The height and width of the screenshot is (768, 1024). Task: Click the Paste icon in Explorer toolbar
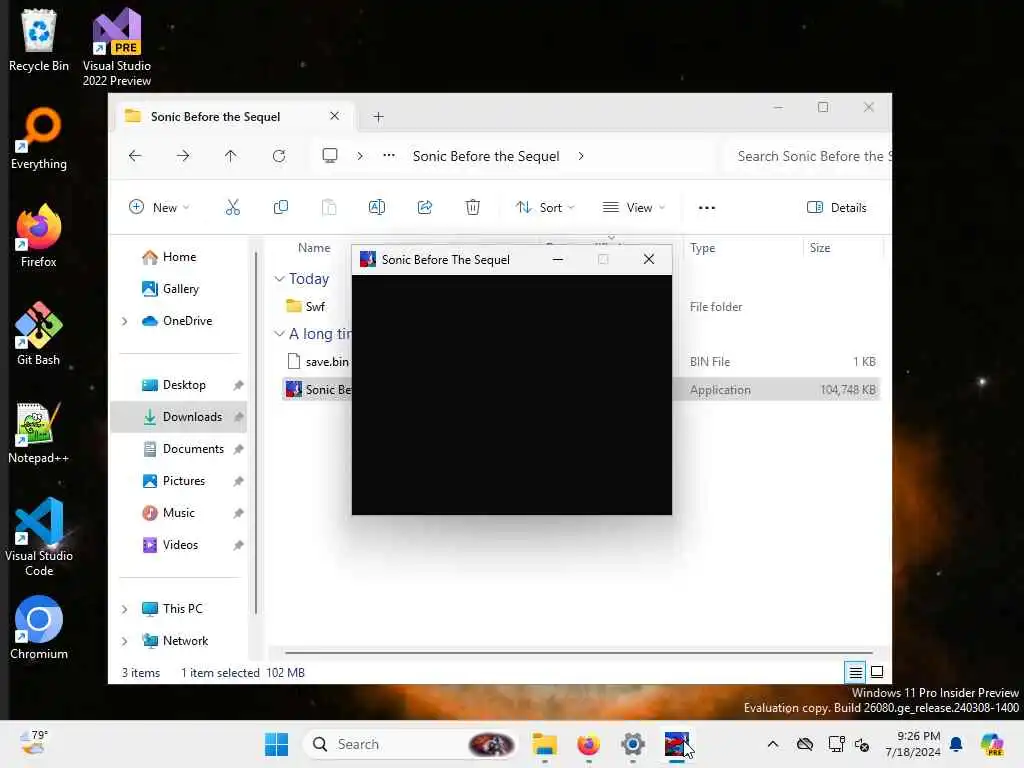(328, 208)
